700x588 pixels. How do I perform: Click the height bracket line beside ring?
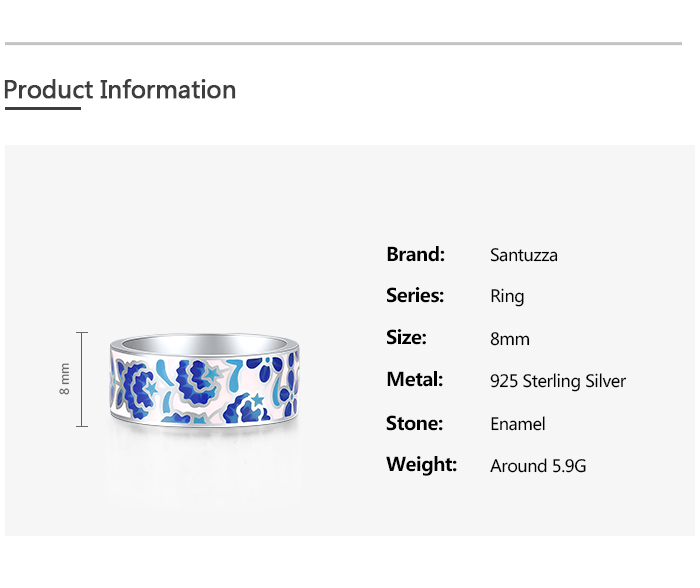coord(82,379)
